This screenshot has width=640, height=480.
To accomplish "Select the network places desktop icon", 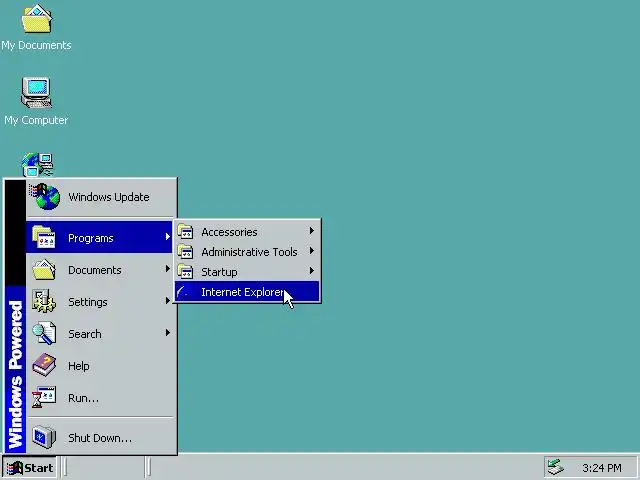I will pyautogui.click(x=38, y=165).
